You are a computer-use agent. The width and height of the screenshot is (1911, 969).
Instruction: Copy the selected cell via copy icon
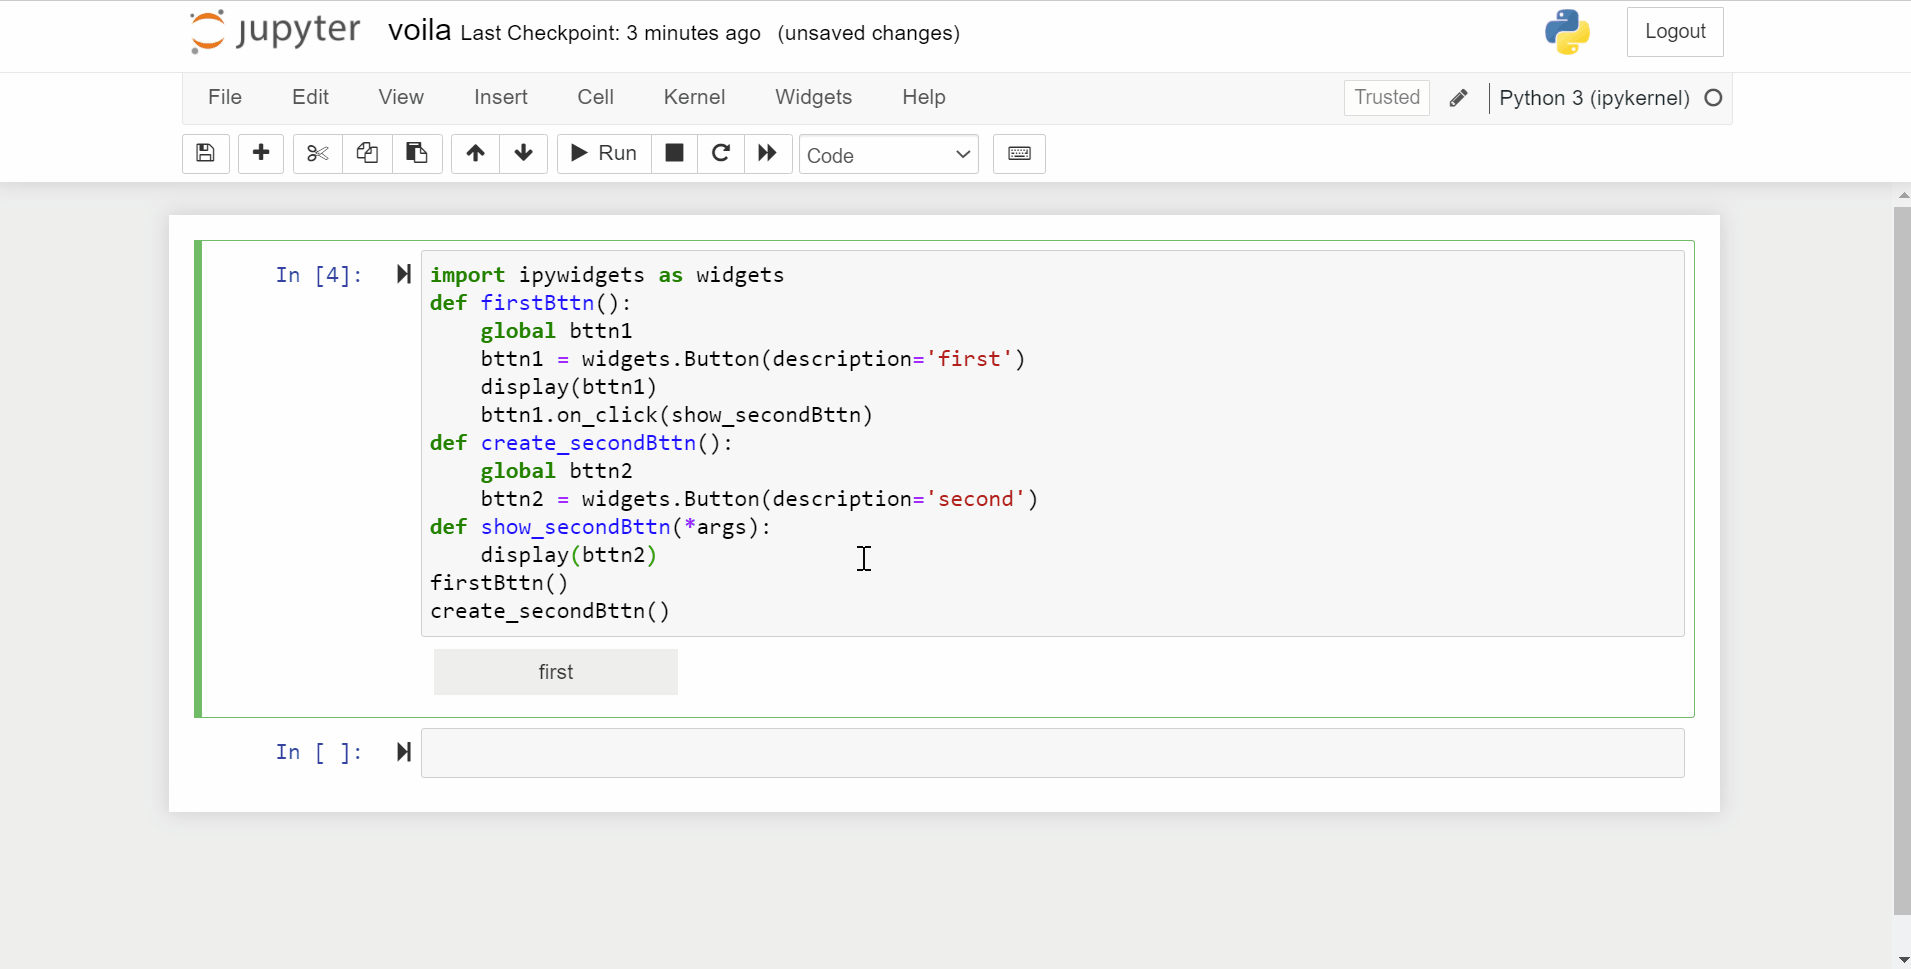click(x=367, y=153)
